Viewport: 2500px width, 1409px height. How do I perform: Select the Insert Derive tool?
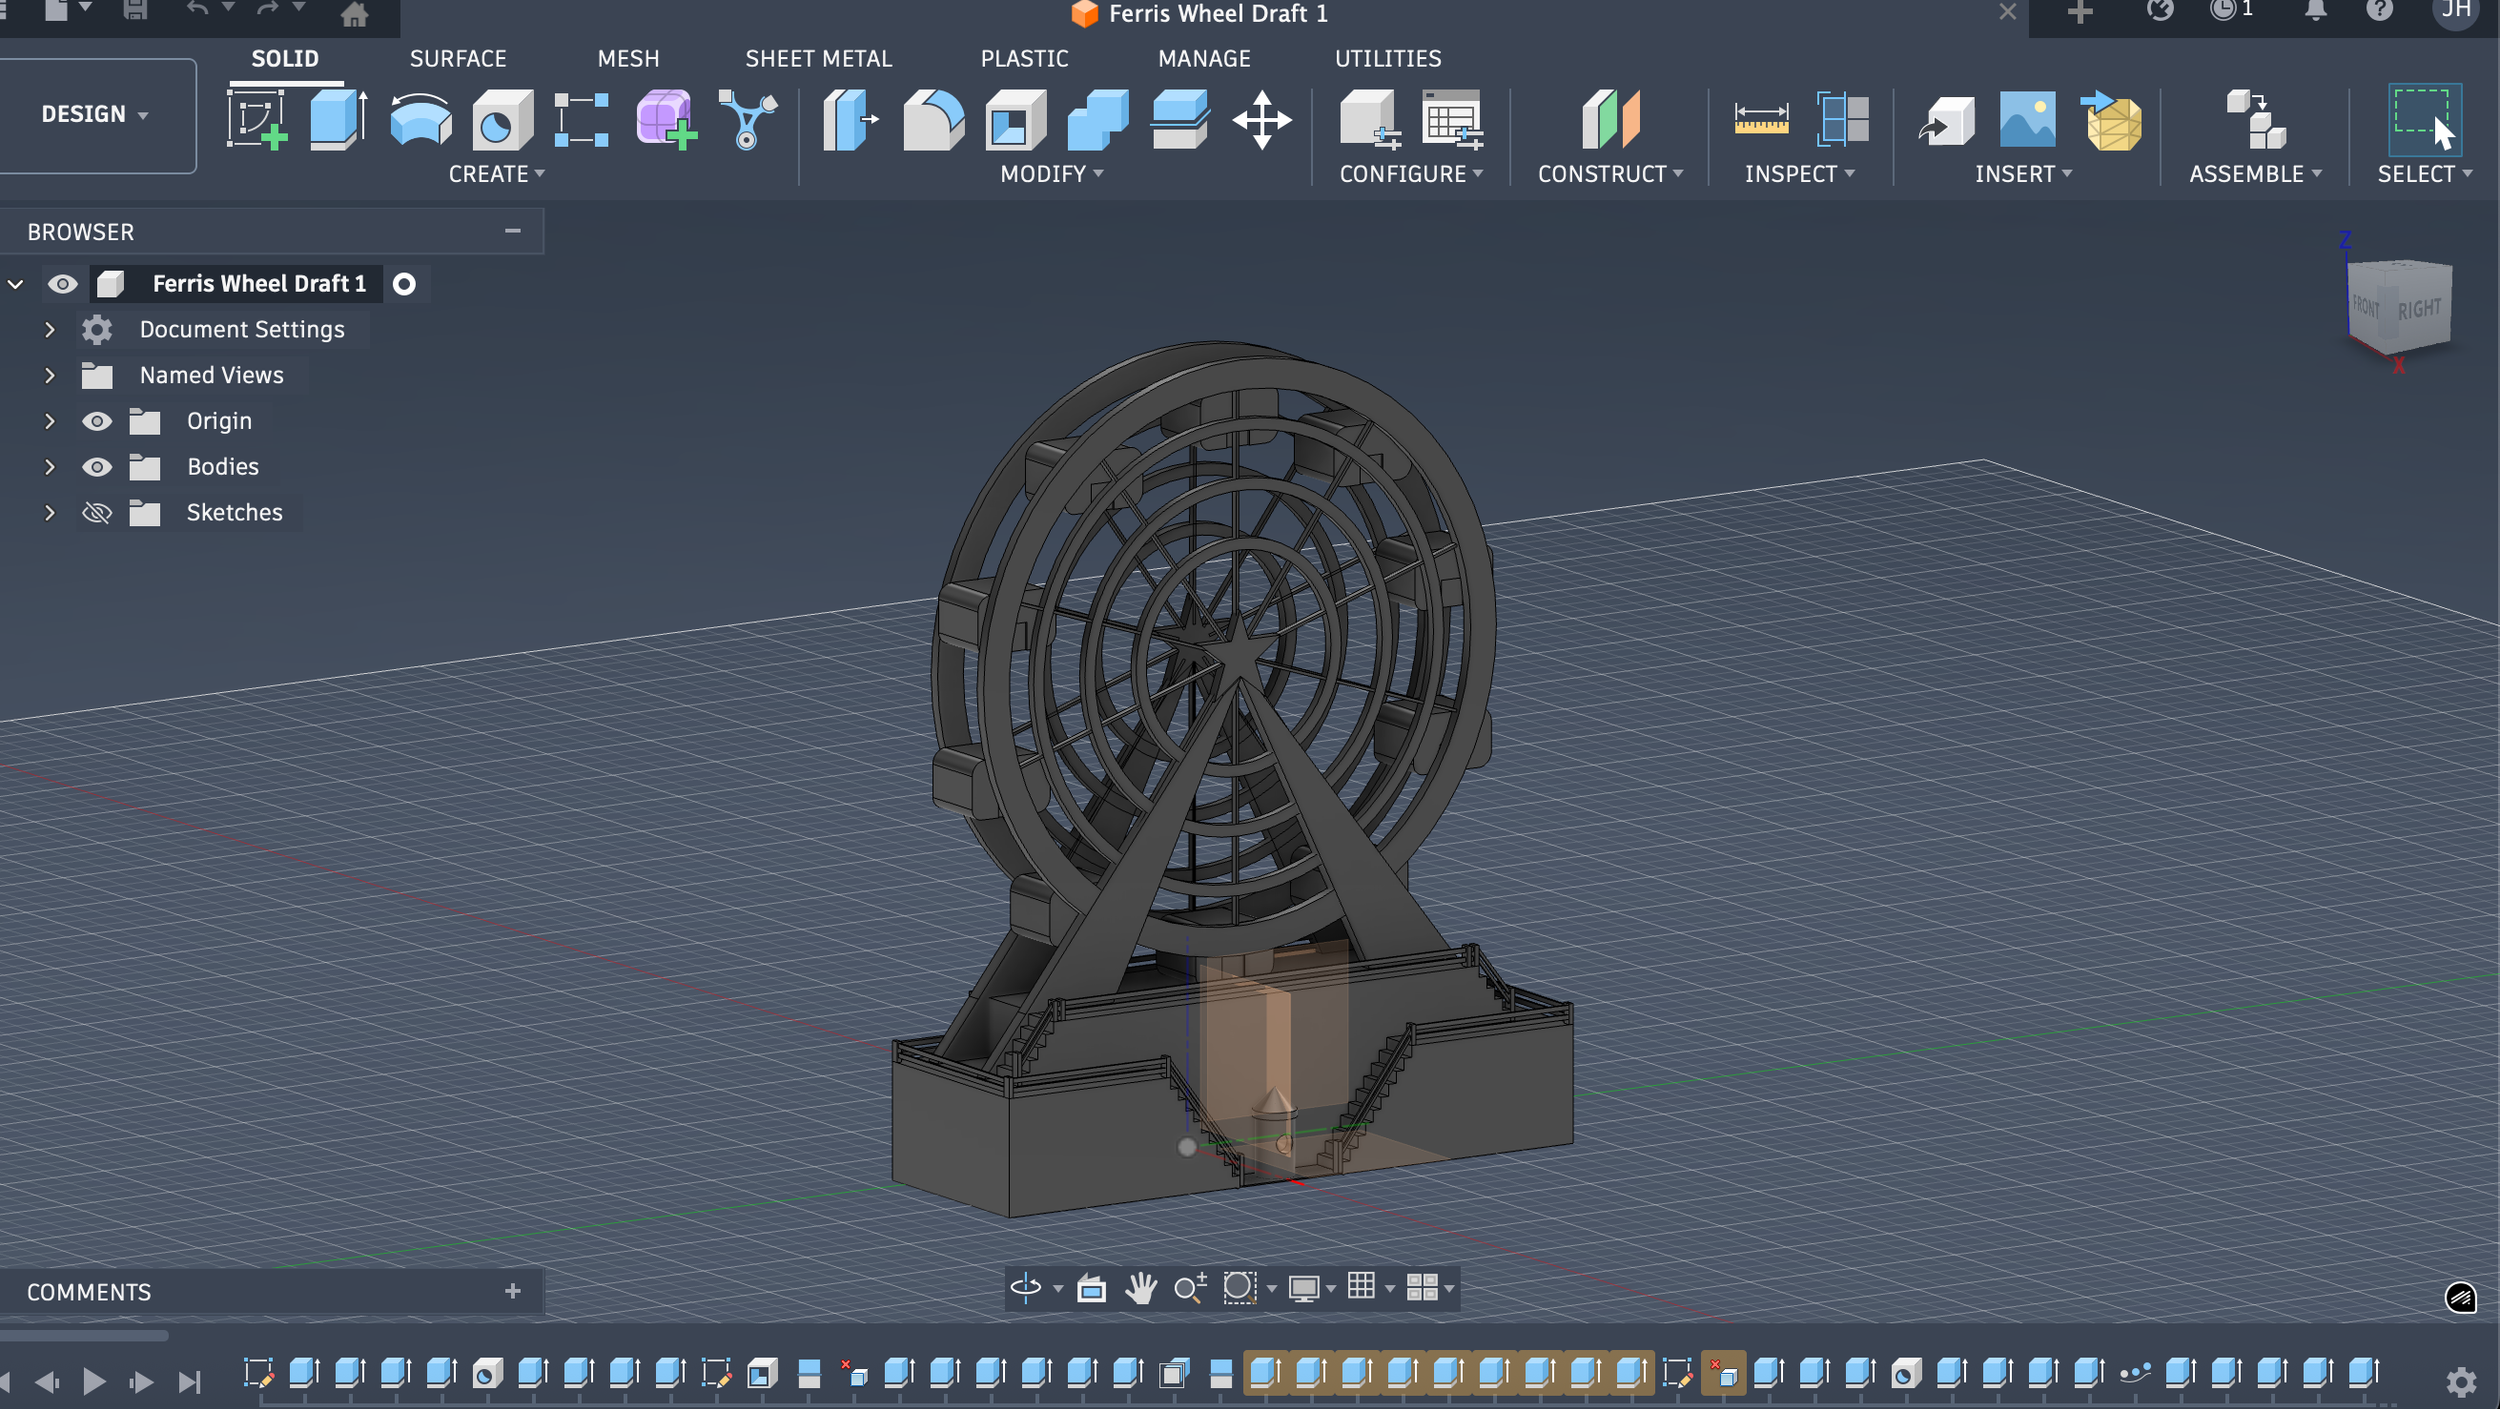click(1946, 122)
